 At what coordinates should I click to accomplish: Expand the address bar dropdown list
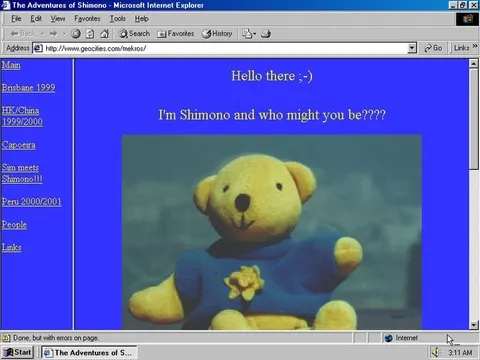(412, 48)
